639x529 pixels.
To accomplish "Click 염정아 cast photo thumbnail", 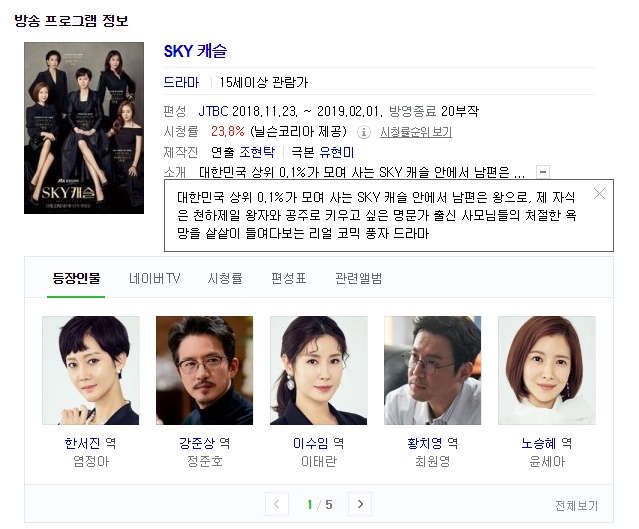I will click(x=91, y=370).
